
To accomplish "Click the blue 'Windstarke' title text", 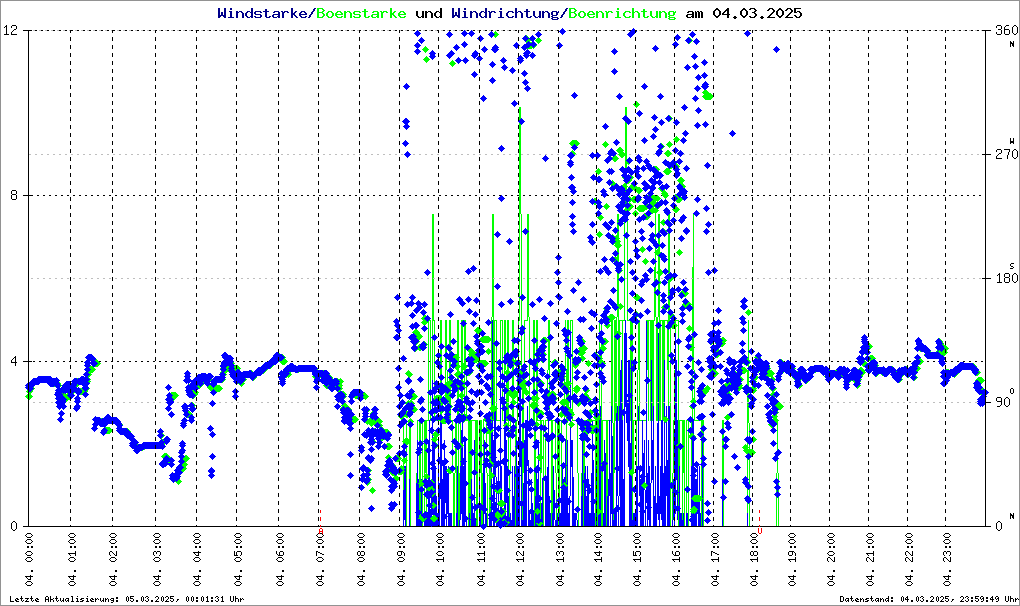I will (264, 14).
